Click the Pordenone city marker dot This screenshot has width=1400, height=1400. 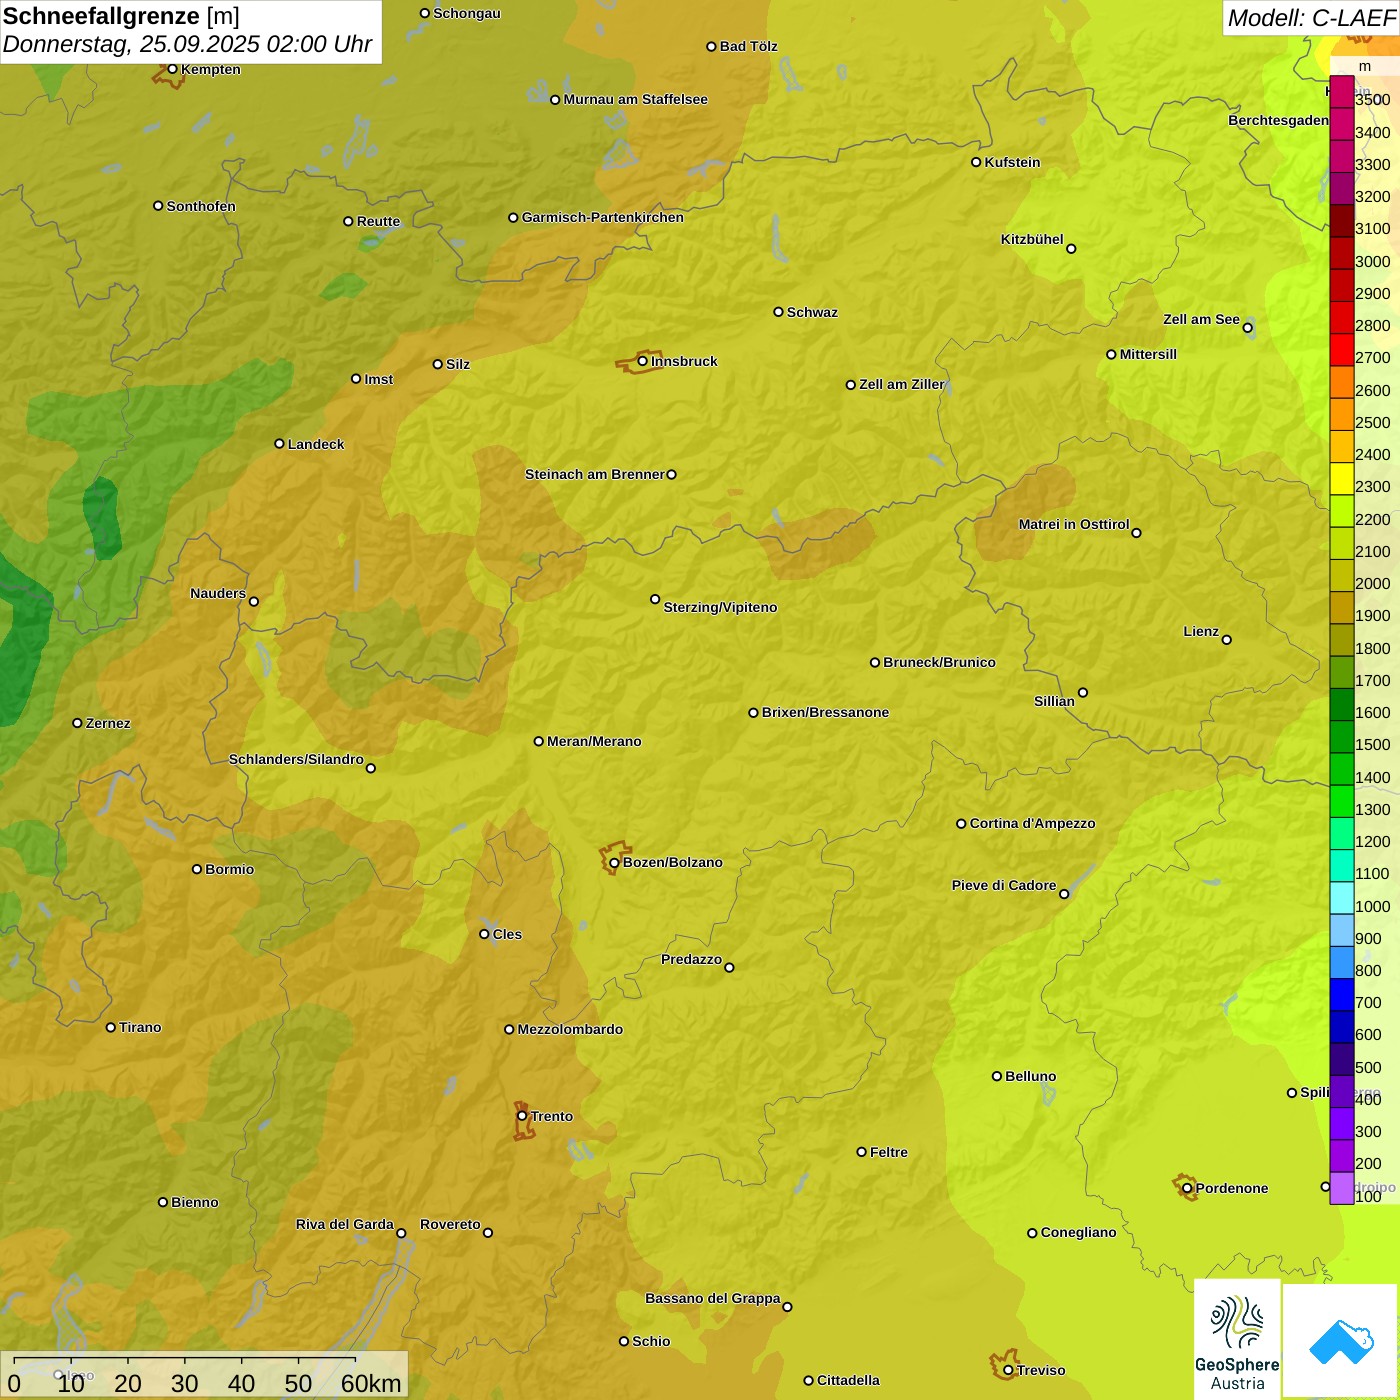coord(1187,1188)
